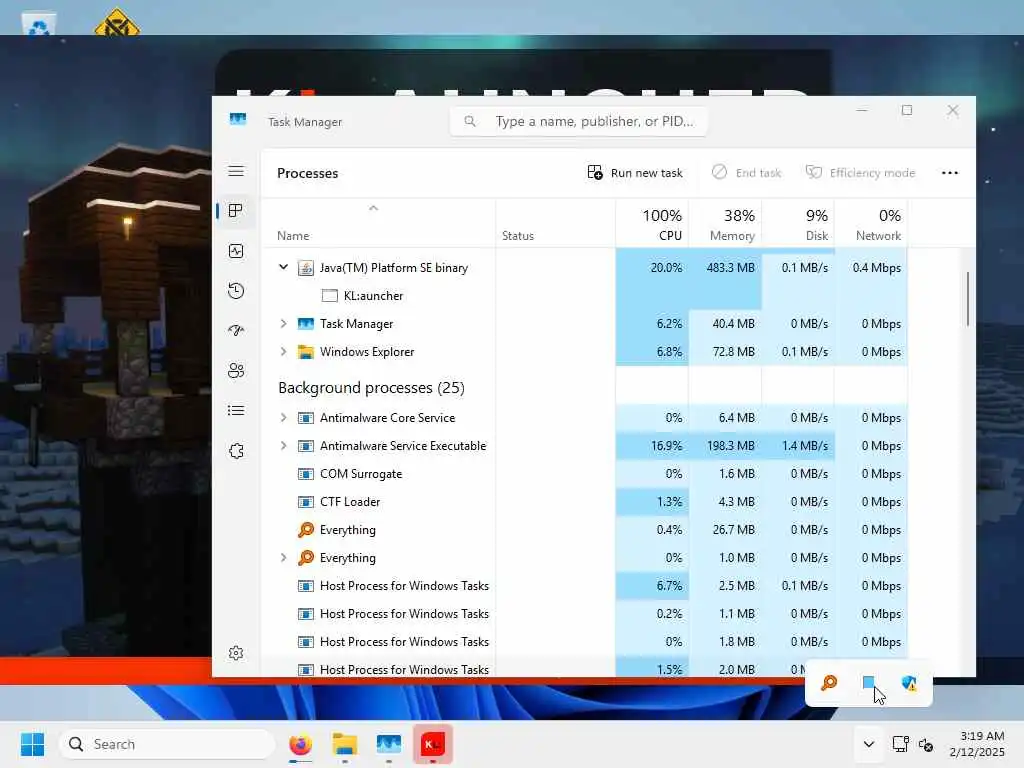Click the 483.3 MB memory cell
Image resolution: width=1024 pixels, height=768 pixels.
coord(725,268)
